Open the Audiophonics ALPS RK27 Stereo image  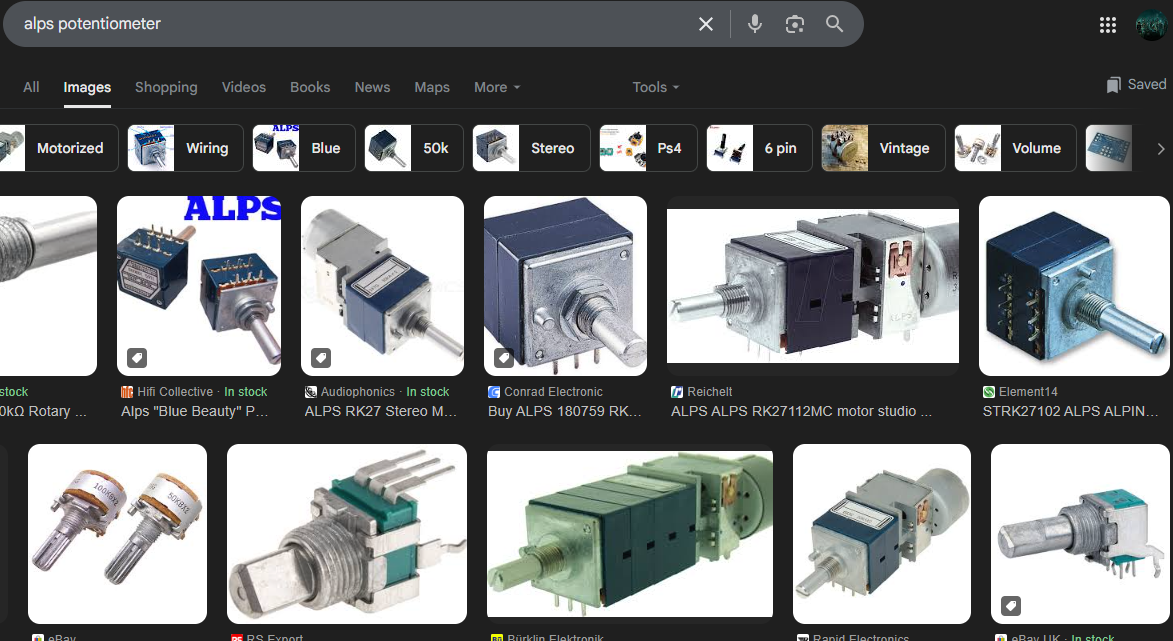click(382, 286)
